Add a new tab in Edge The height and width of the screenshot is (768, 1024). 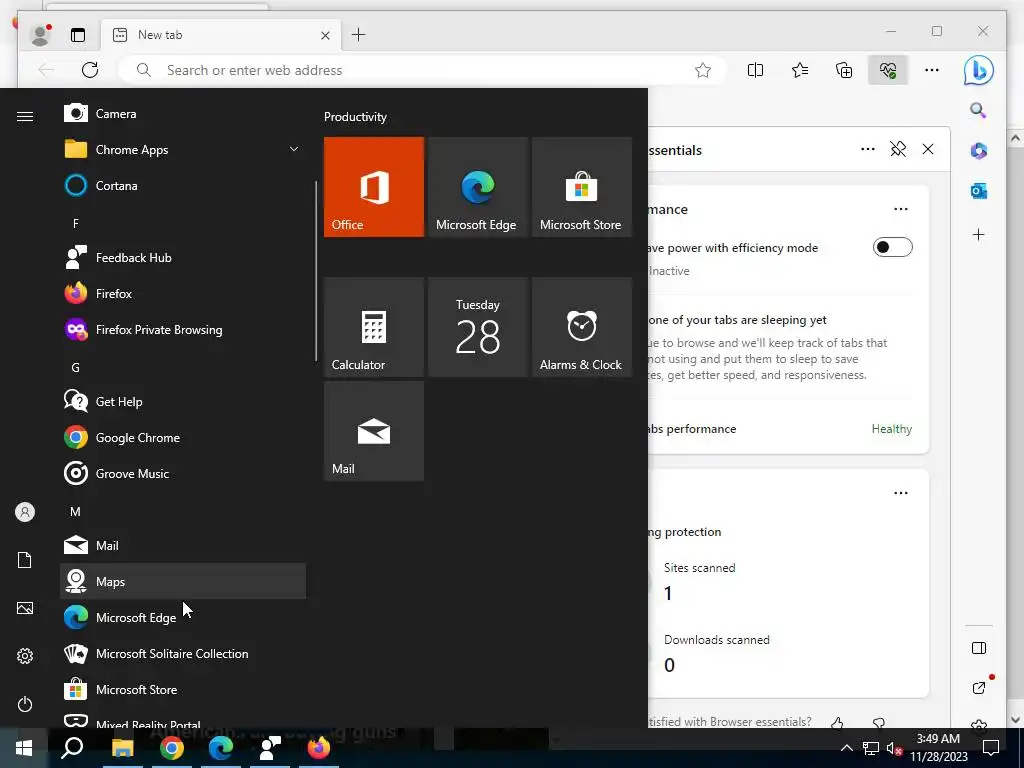pyautogui.click(x=359, y=35)
